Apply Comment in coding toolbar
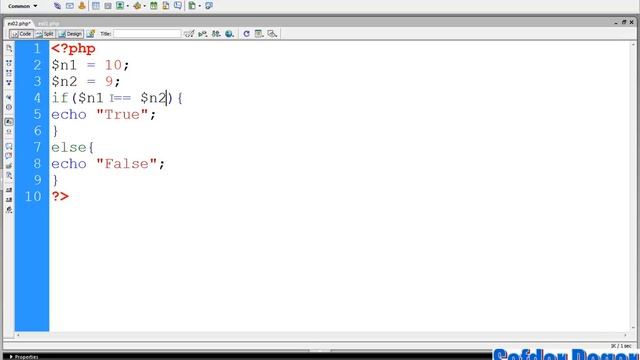The image size is (640, 360). tap(9, 146)
